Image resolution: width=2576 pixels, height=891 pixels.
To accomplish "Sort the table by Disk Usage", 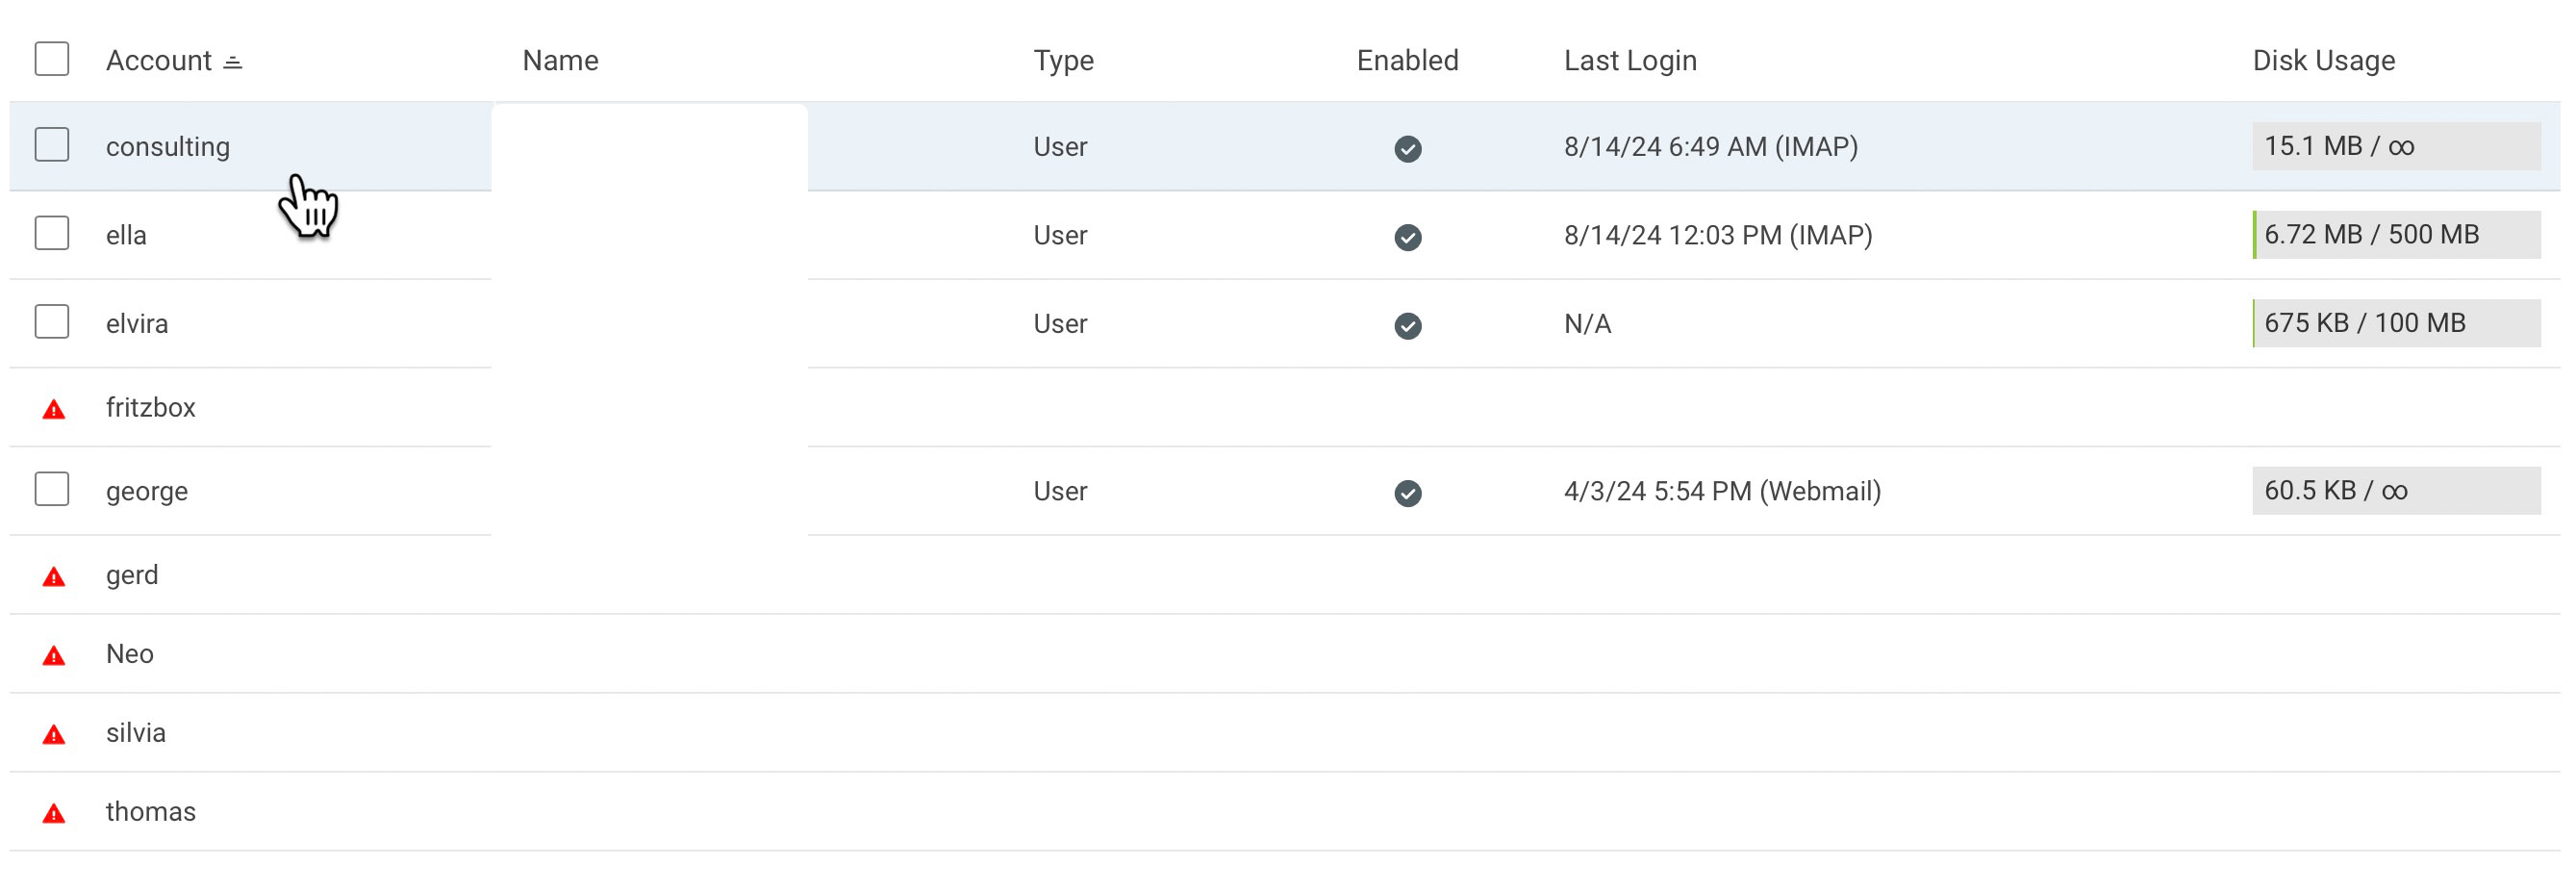I will [x=2322, y=61].
